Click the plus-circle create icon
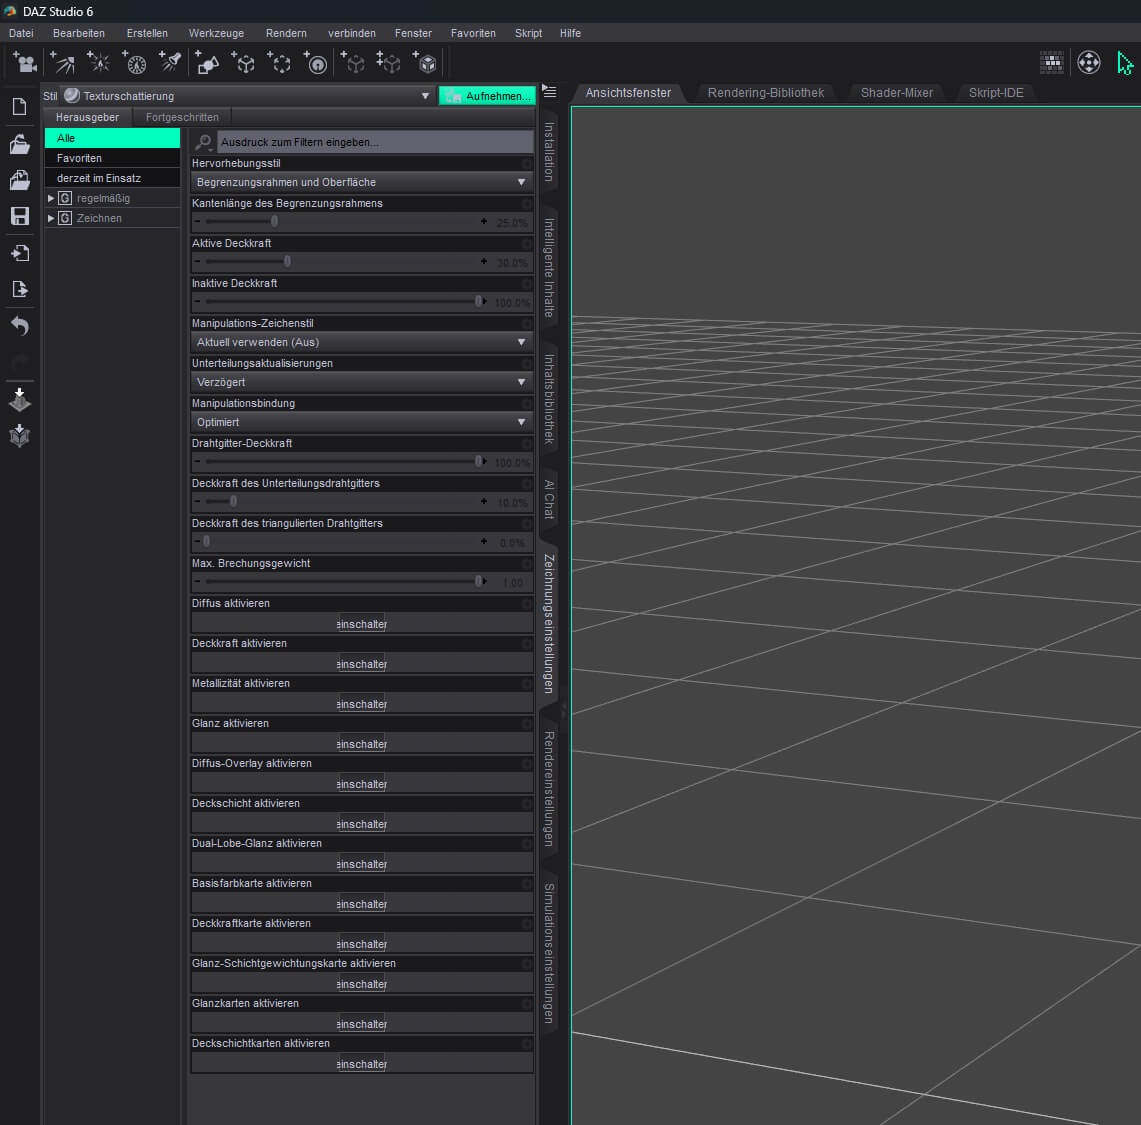Screen dimensions: 1141x1125 pos(316,63)
